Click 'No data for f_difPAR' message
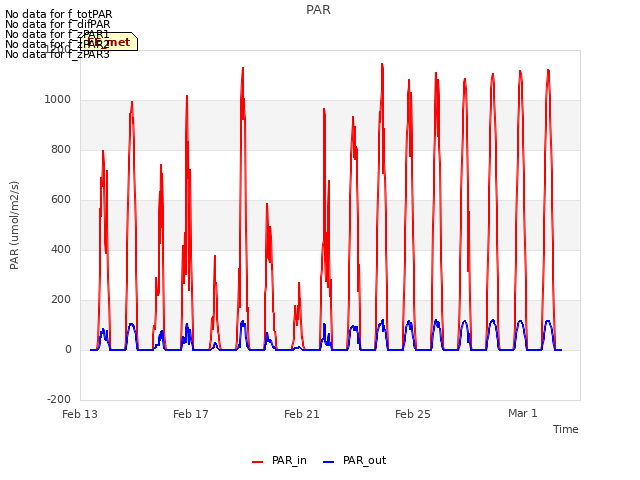The image size is (640, 480). pos(58,24)
